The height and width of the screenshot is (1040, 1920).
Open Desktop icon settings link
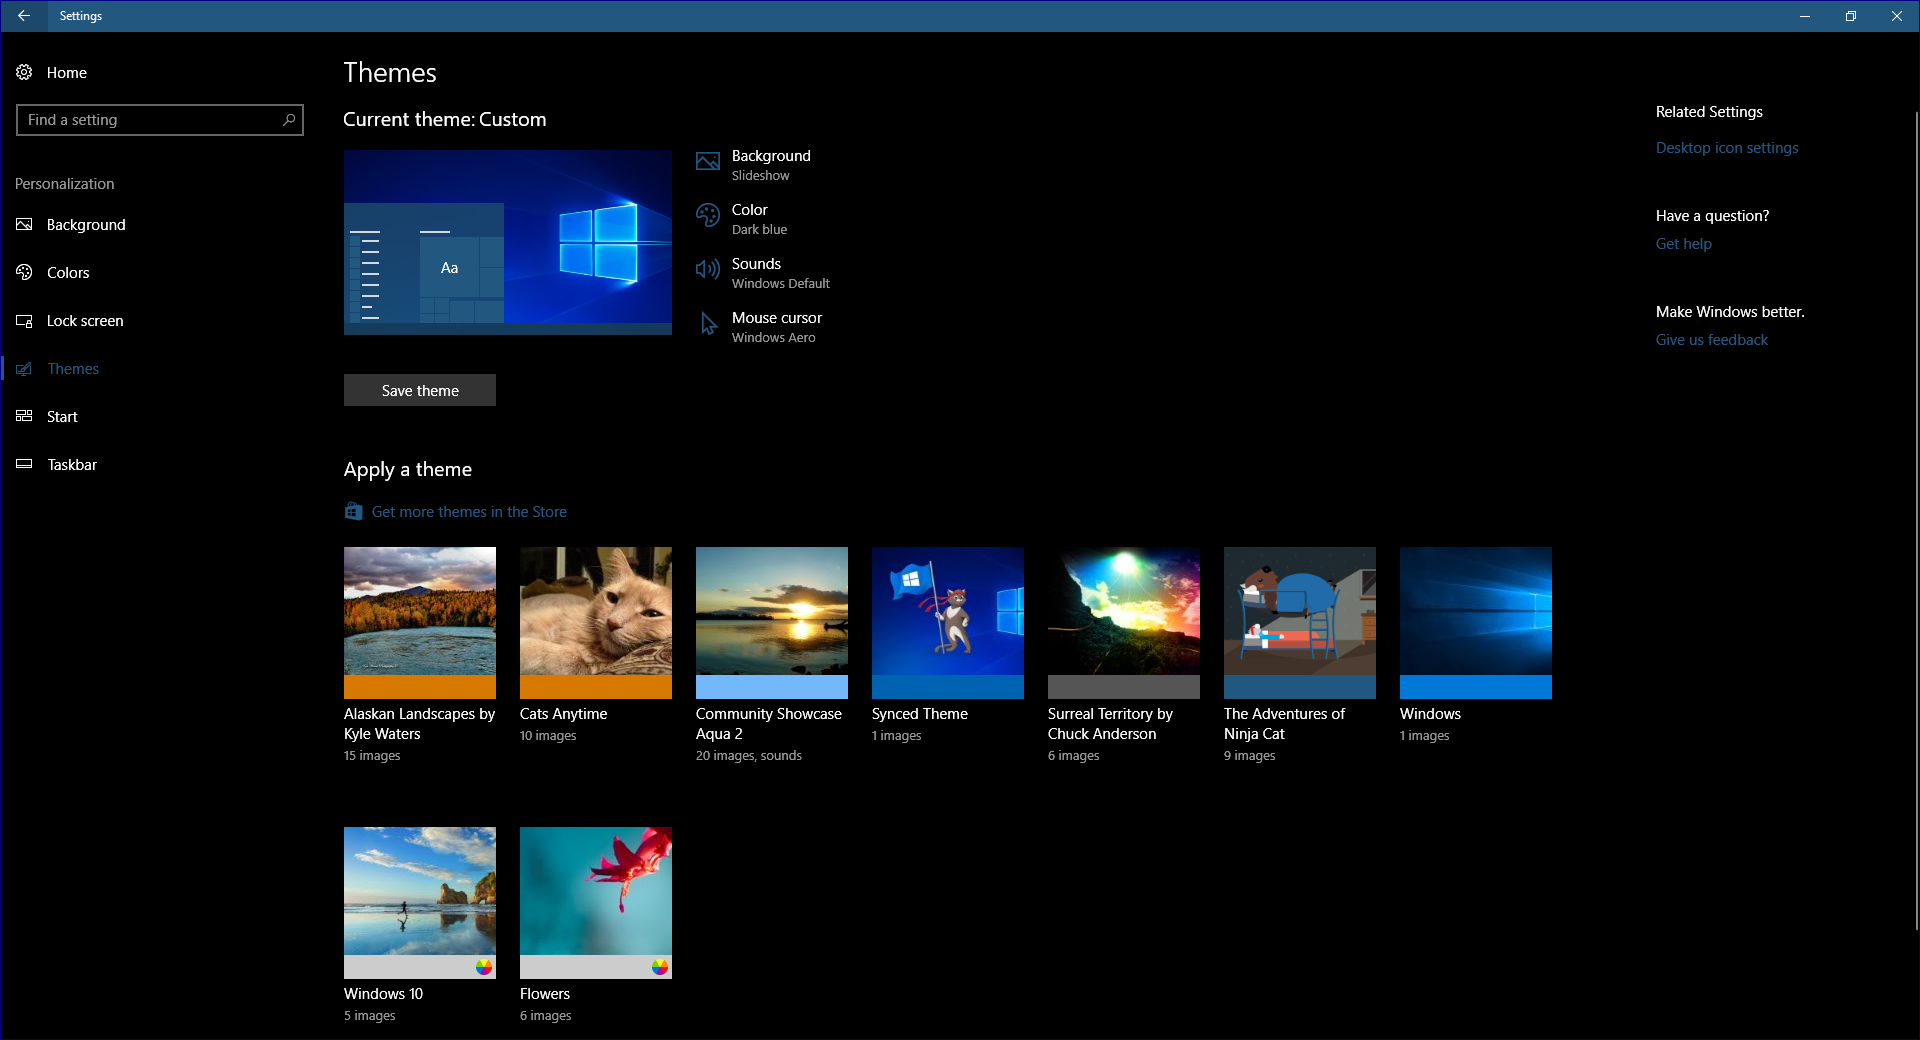[1727, 148]
